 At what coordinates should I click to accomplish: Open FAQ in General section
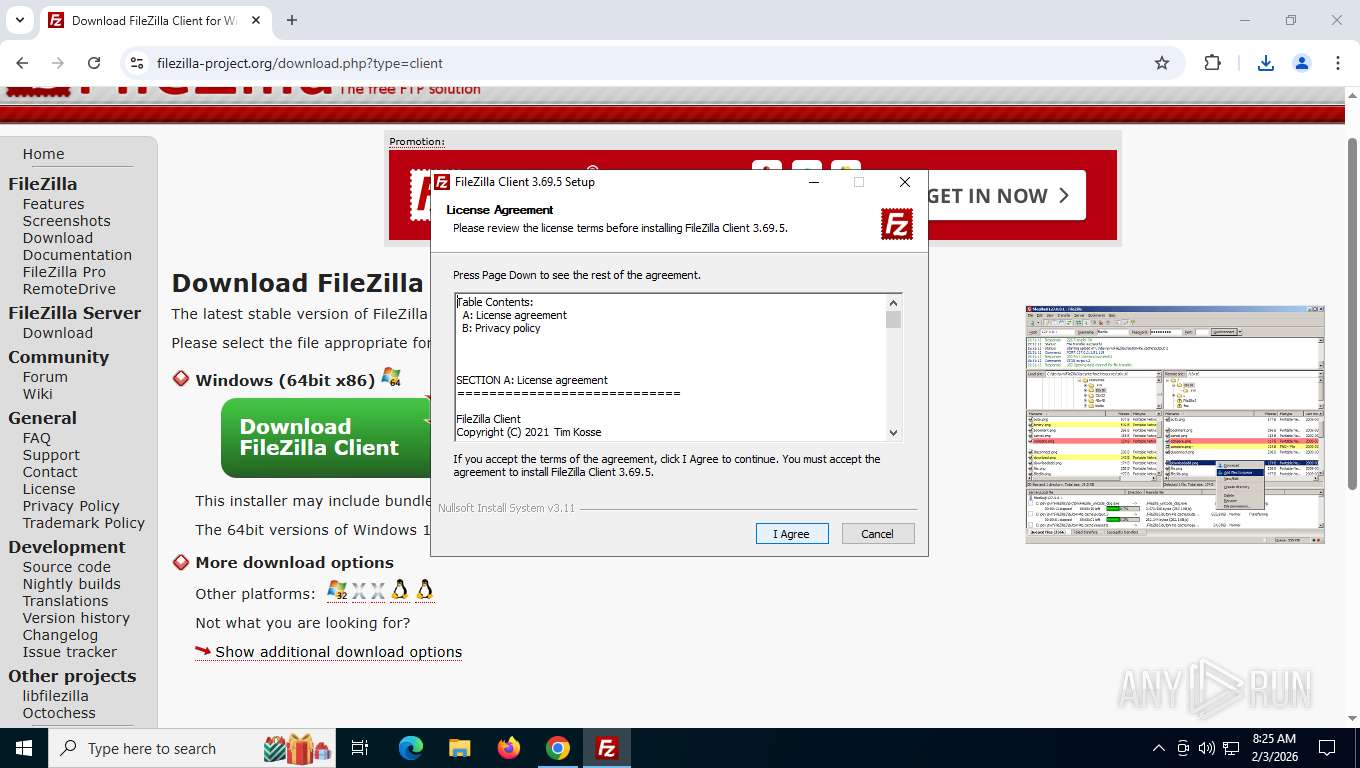36,438
